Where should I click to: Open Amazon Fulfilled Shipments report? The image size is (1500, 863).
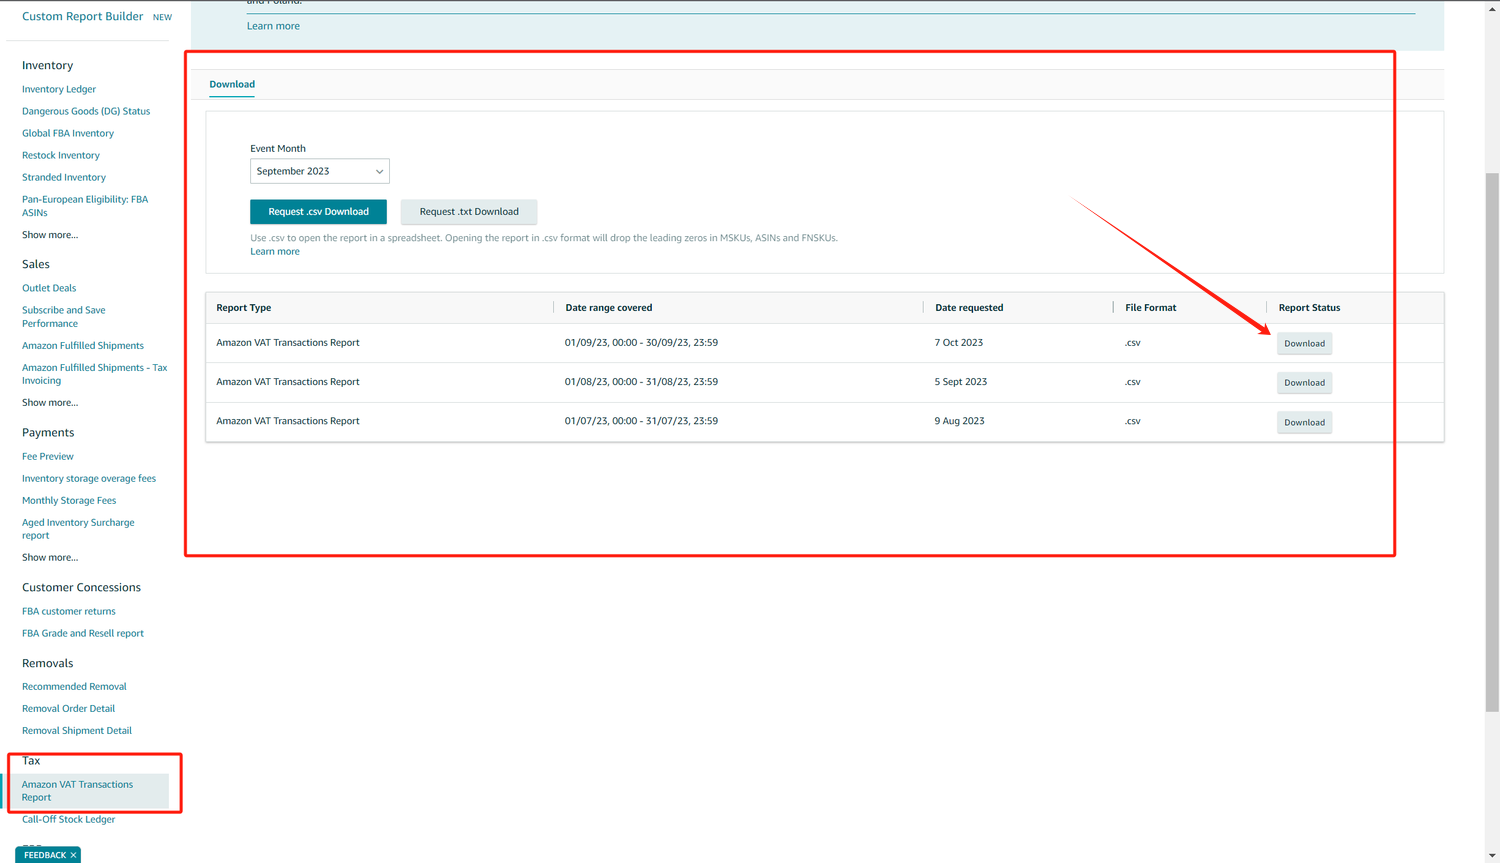(83, 345)
